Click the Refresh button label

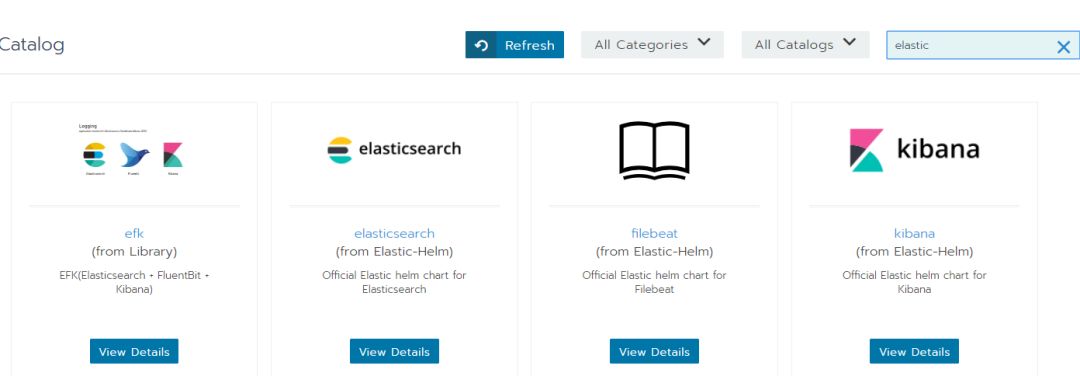pyautogui.click(x=530, y=45)
